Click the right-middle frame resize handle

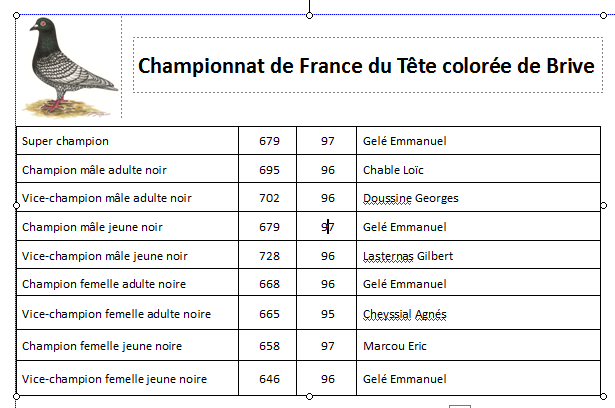(603, 205)
